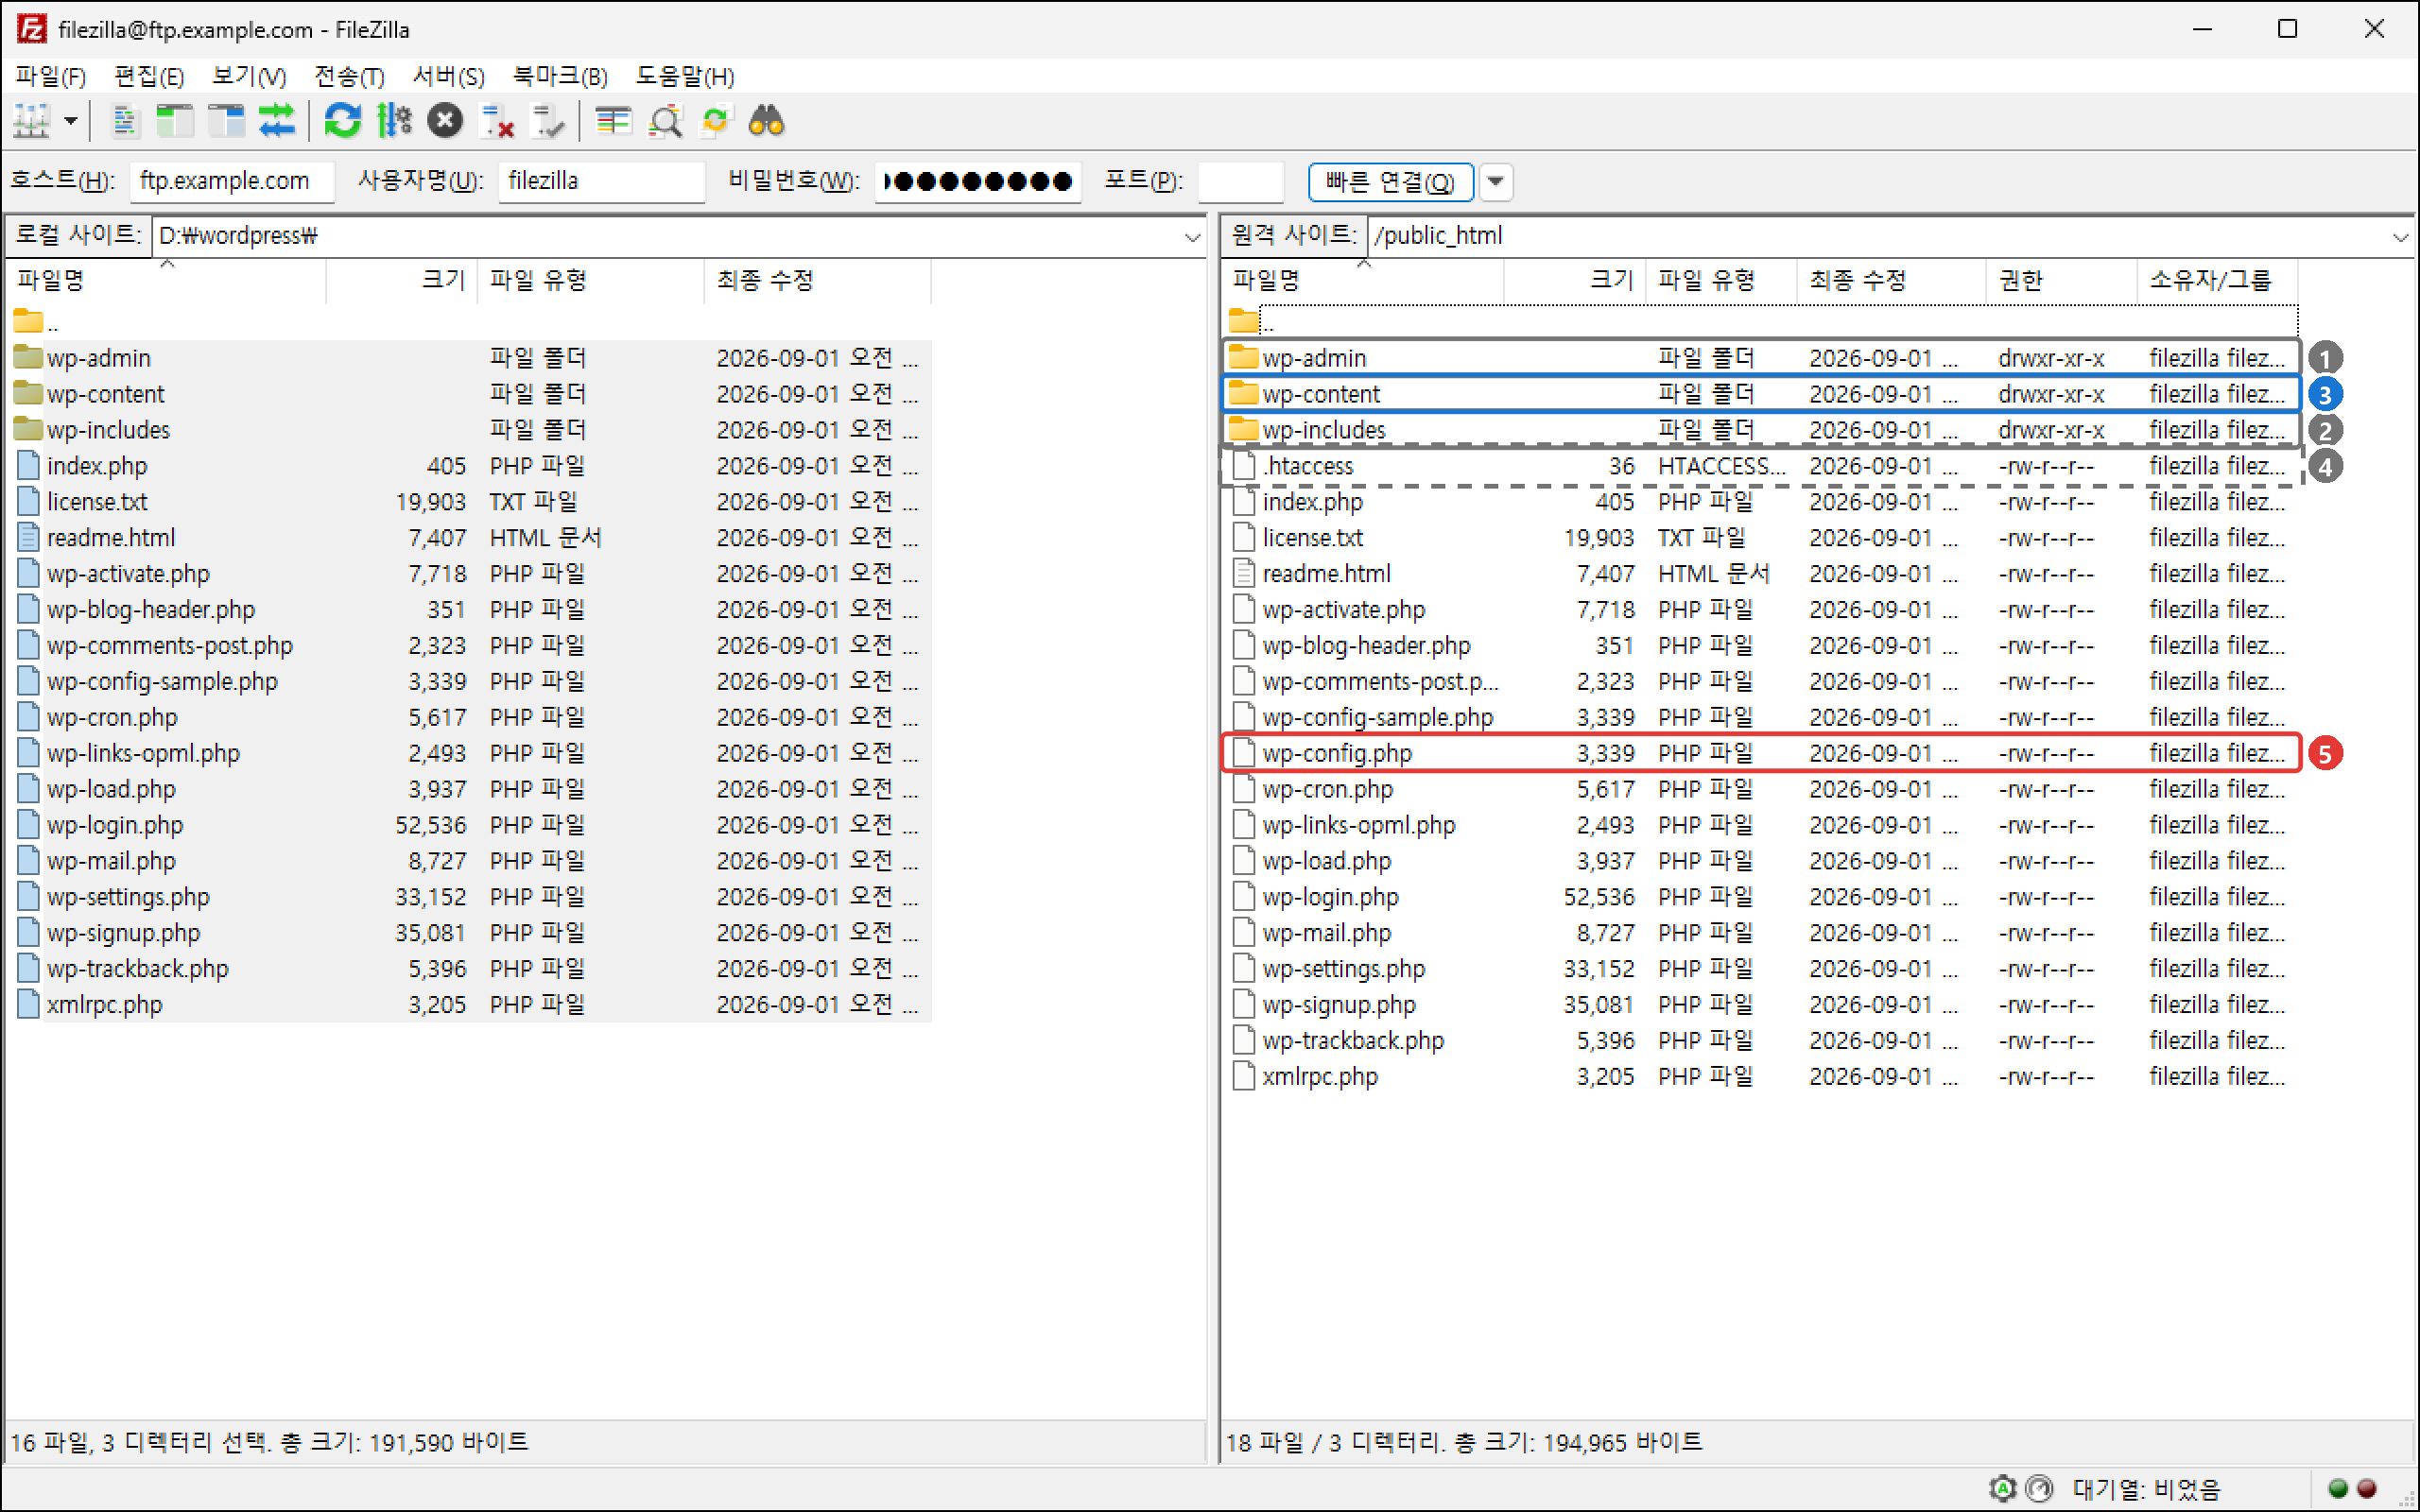Image resolution: width=2420 pixels, height=1512 pixels.
Task: Focus the 포트 port field
Action: click(x=1240, y=181)
